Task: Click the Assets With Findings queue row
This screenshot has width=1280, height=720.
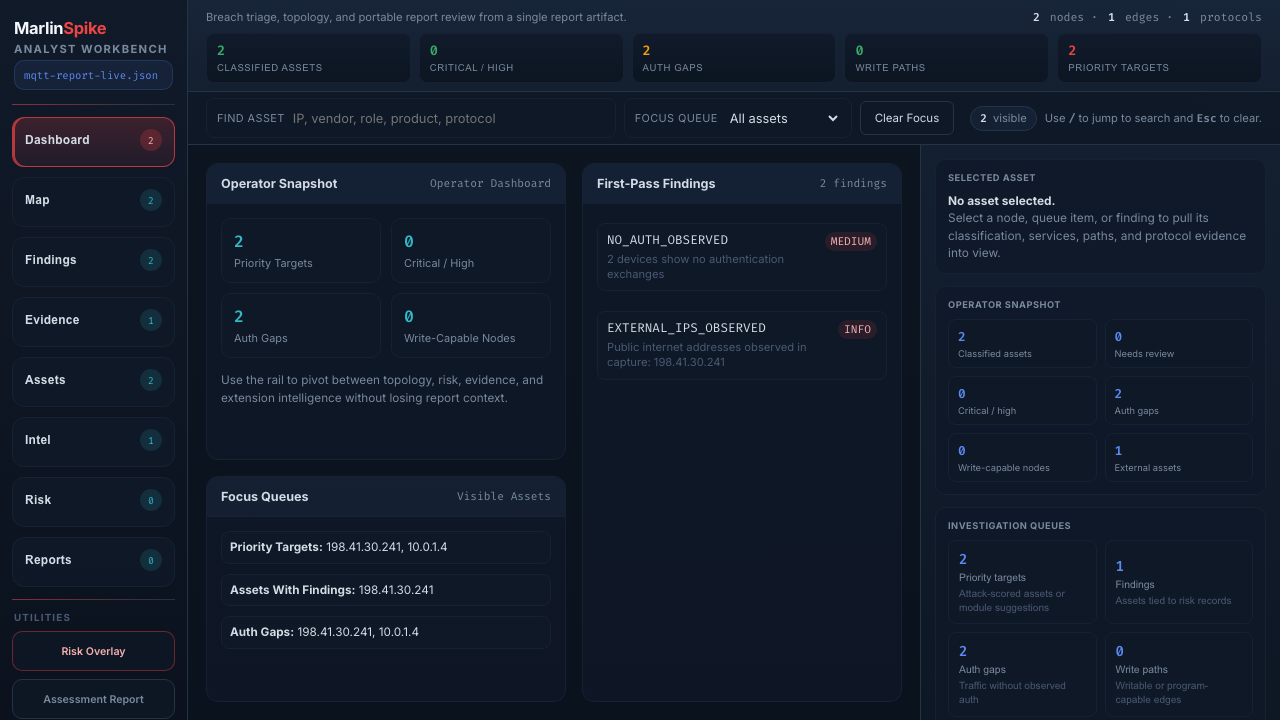Action: tap(385, 590)
